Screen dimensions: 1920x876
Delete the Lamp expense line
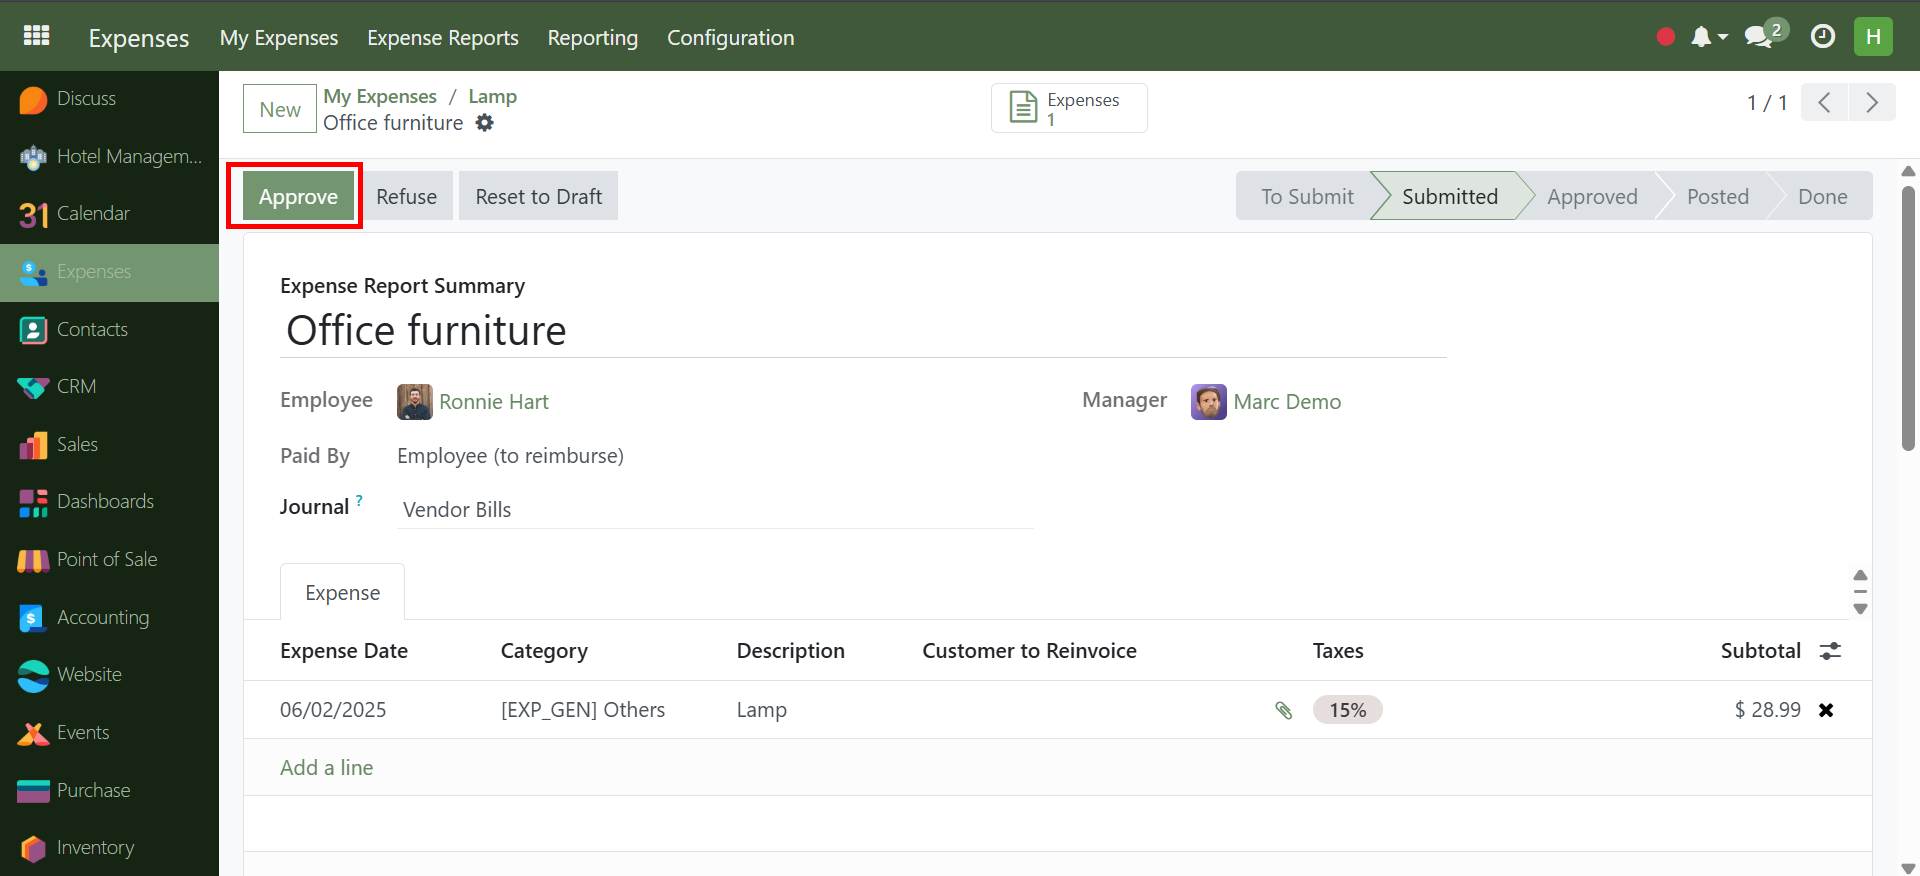pyautogui.click(x=1826, y=710)
